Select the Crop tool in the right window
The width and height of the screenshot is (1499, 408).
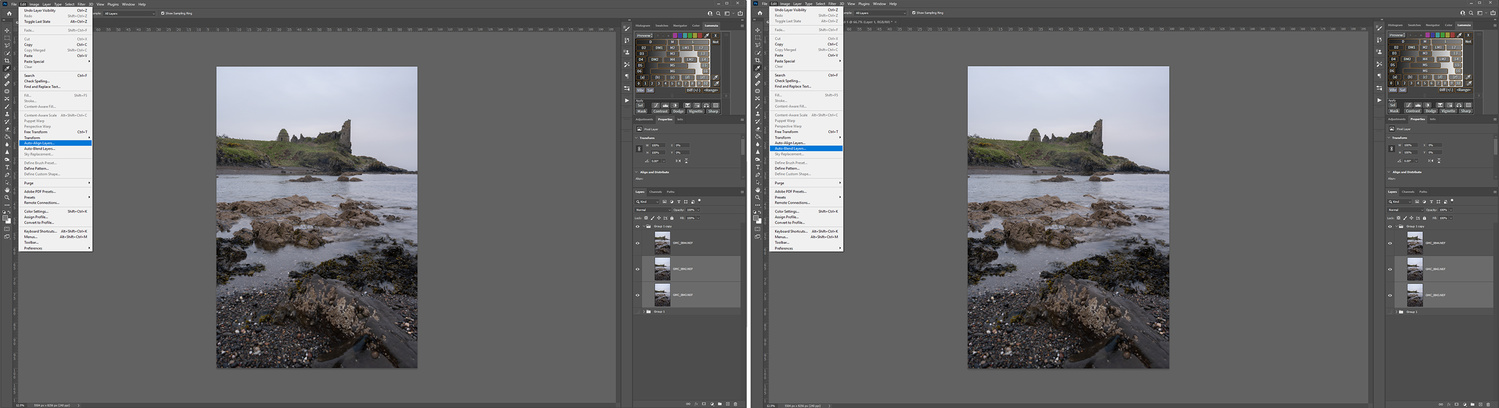click(x=757, y=60)
